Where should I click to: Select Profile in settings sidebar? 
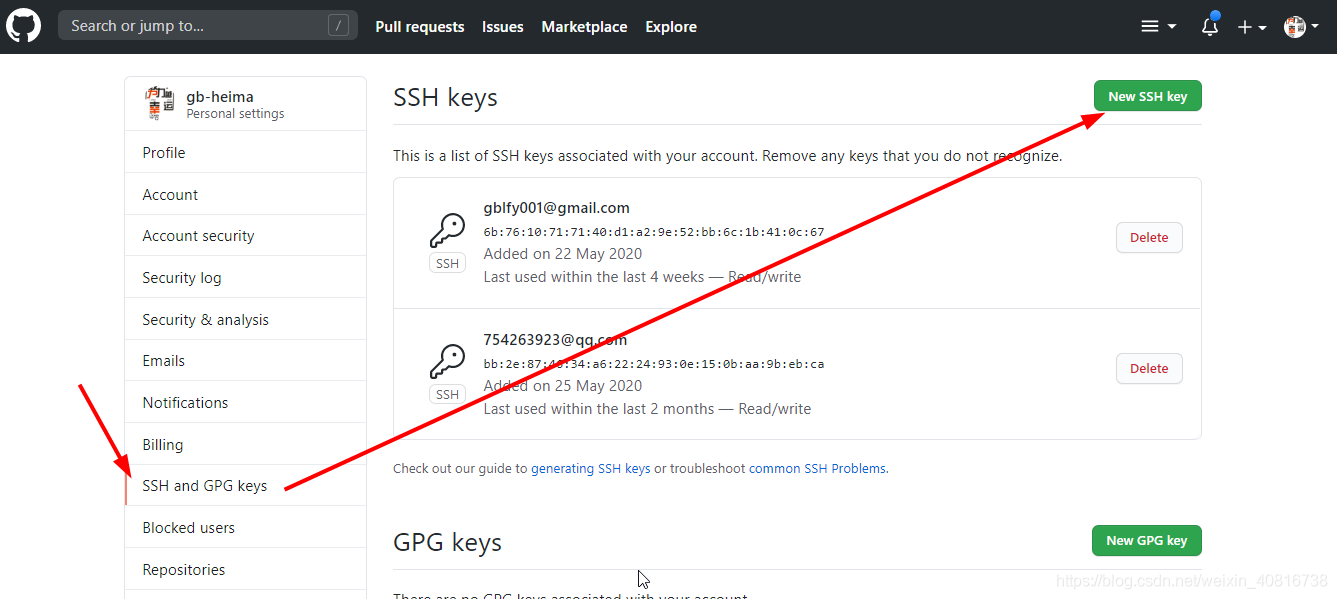246,152
